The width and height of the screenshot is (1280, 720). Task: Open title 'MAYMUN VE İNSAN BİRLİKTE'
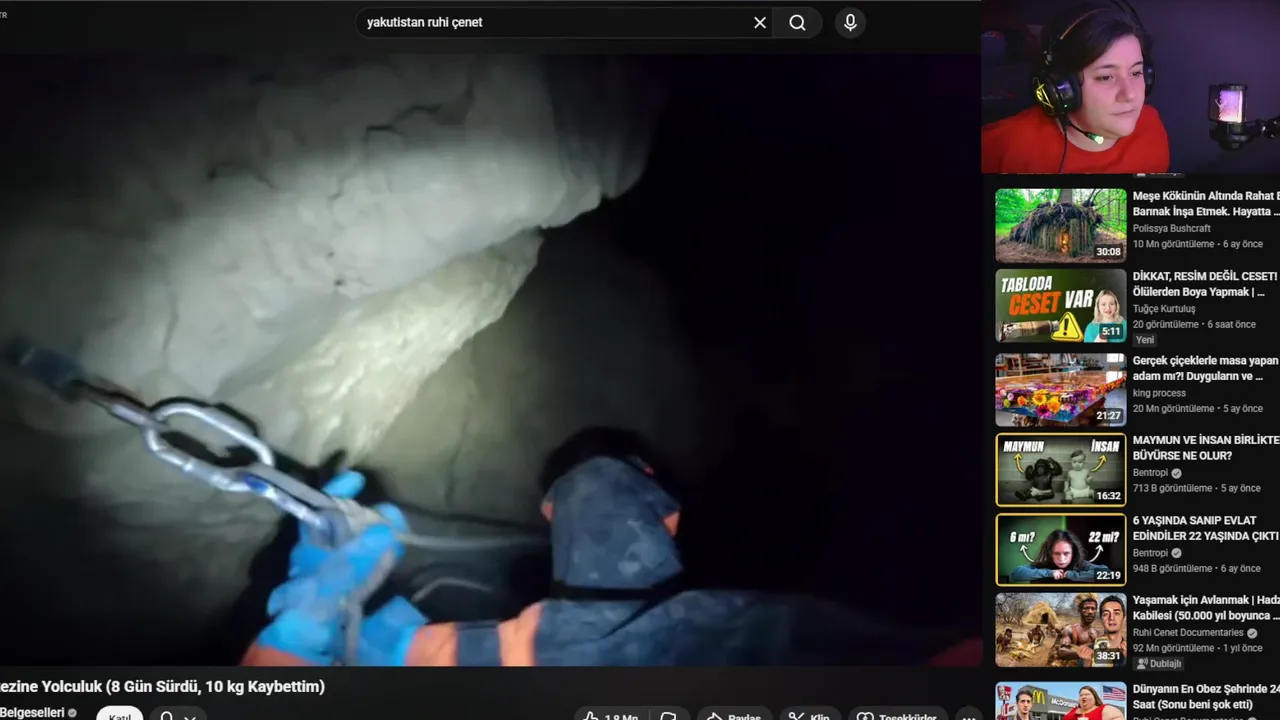(1206, 448)
